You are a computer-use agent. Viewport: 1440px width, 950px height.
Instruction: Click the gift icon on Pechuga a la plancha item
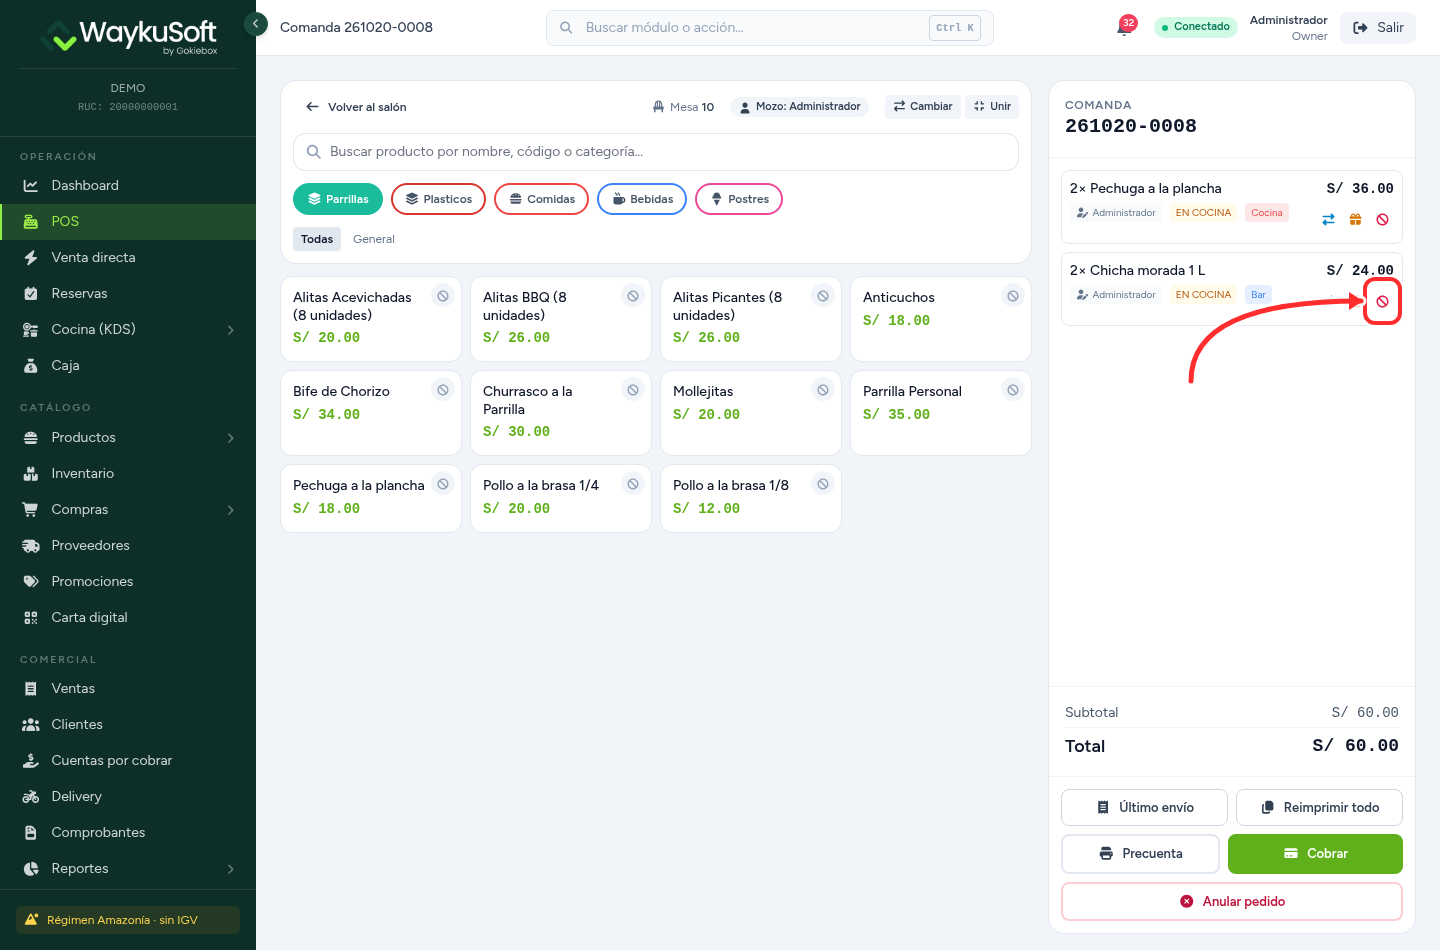(1355, 219)
